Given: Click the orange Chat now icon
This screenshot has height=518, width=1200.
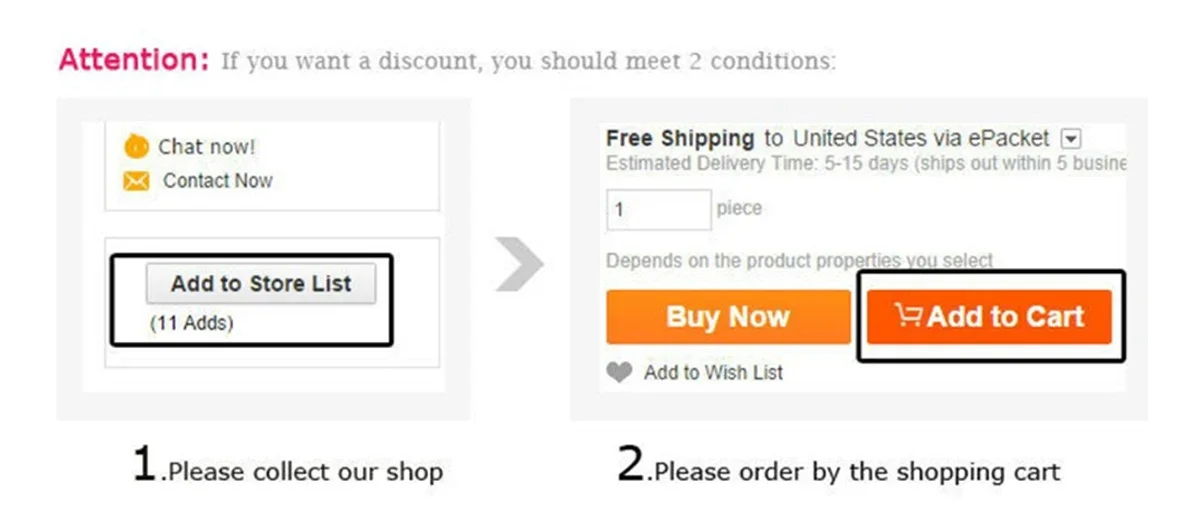Looking at the screenshot, I should pyautogui.click(x=136, y=147).
